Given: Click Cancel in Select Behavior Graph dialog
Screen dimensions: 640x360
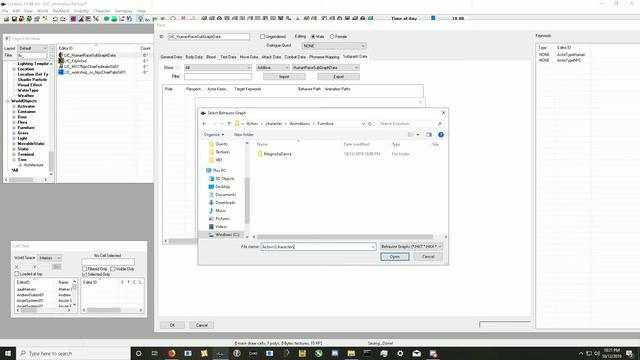Looking at the screenshot, I should click(428, 257).
